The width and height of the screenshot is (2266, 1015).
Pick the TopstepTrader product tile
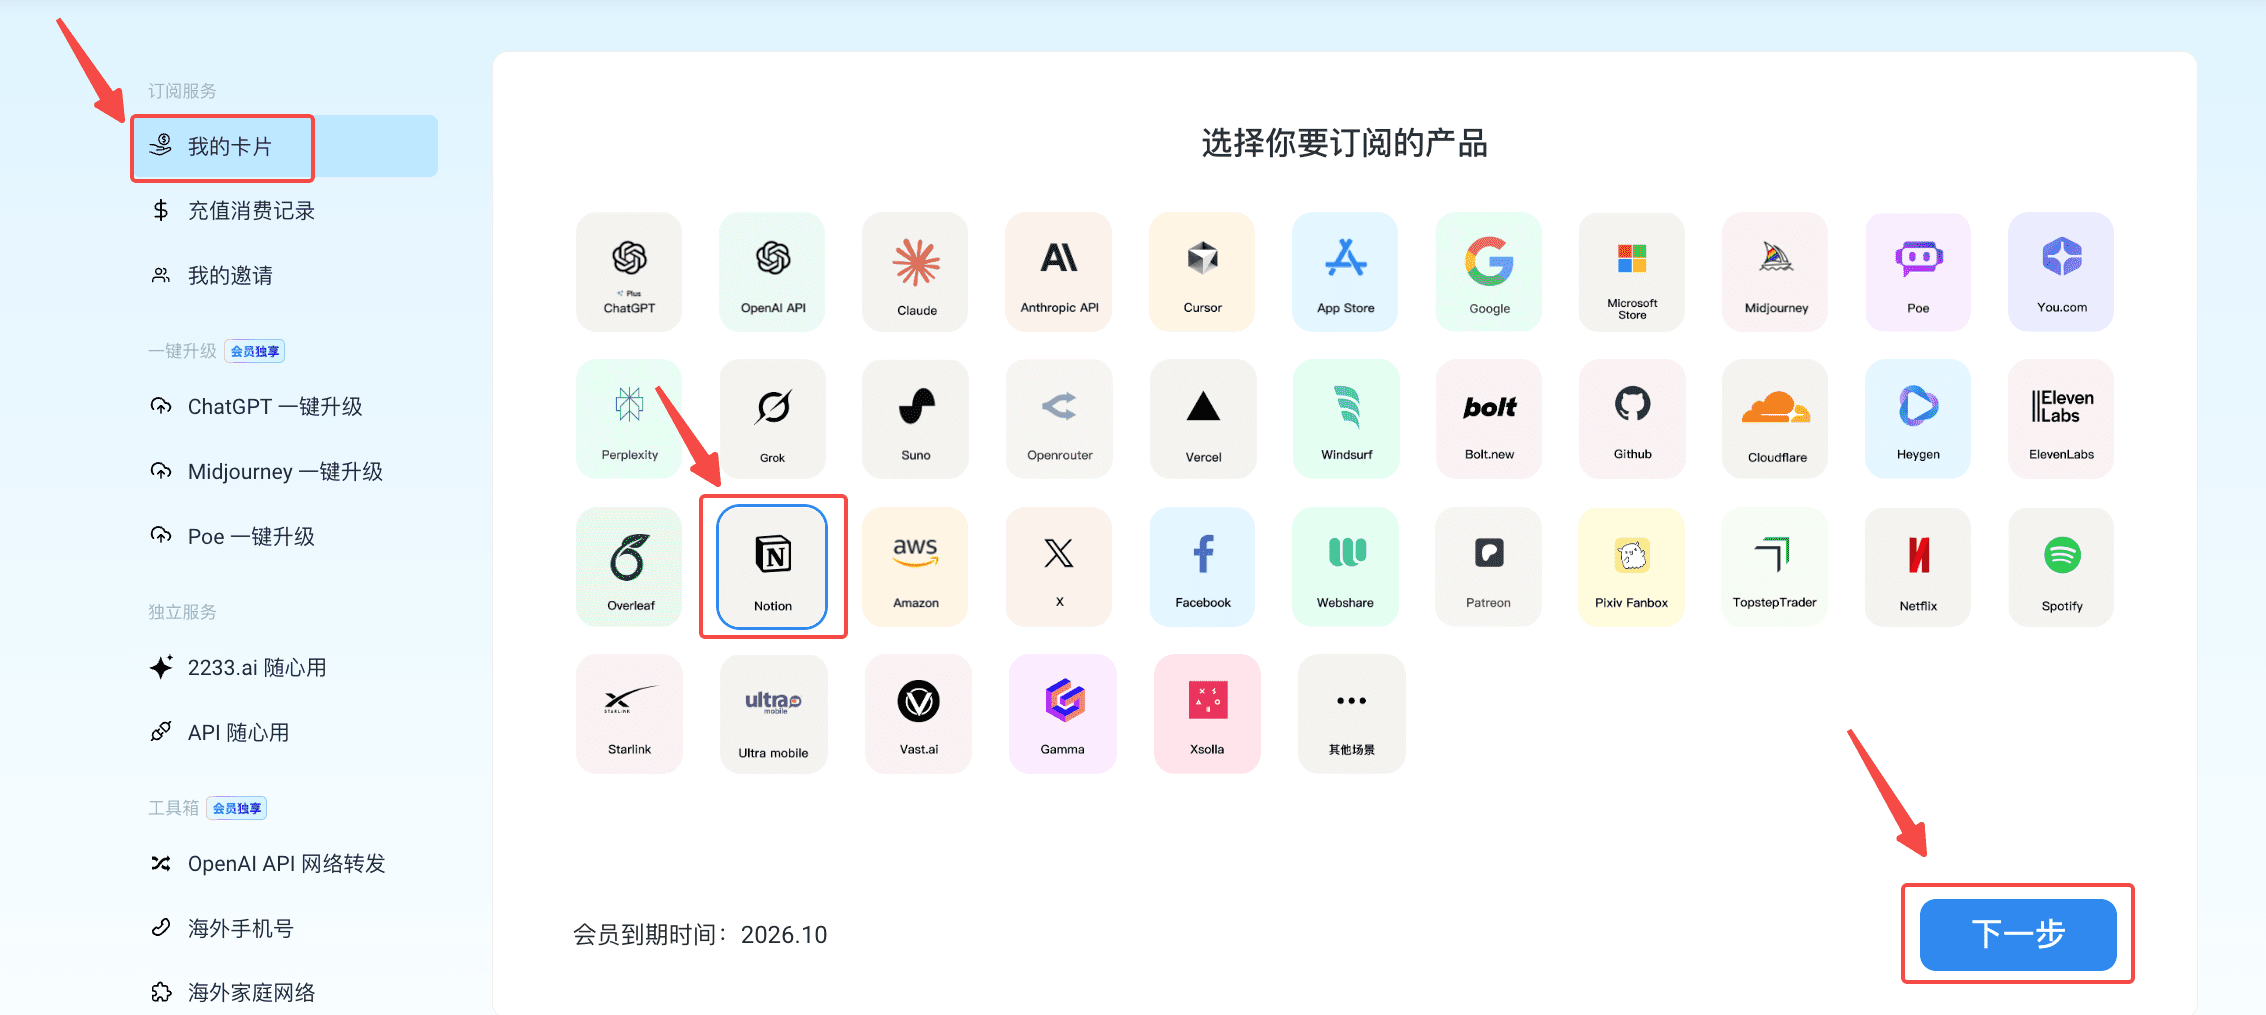click(1775, 567)
